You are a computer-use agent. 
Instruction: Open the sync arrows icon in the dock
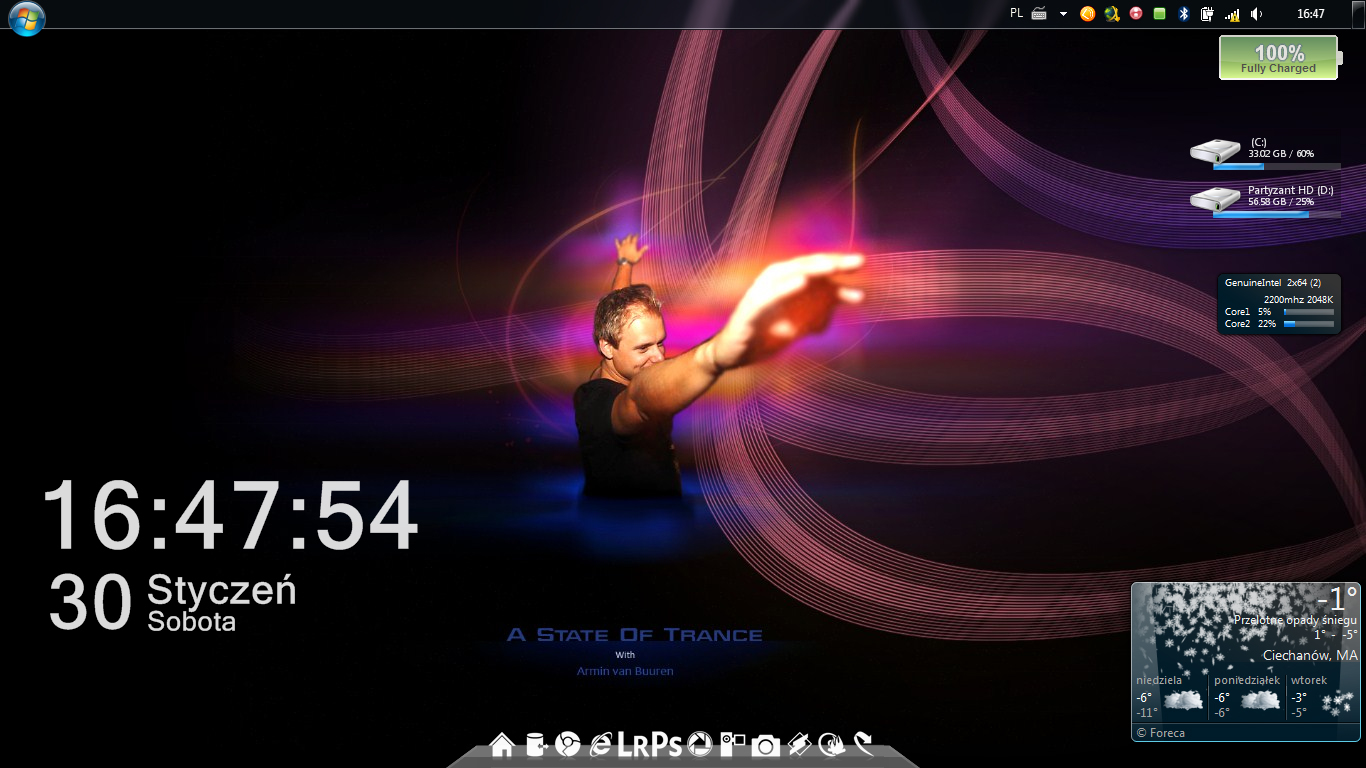799,744
